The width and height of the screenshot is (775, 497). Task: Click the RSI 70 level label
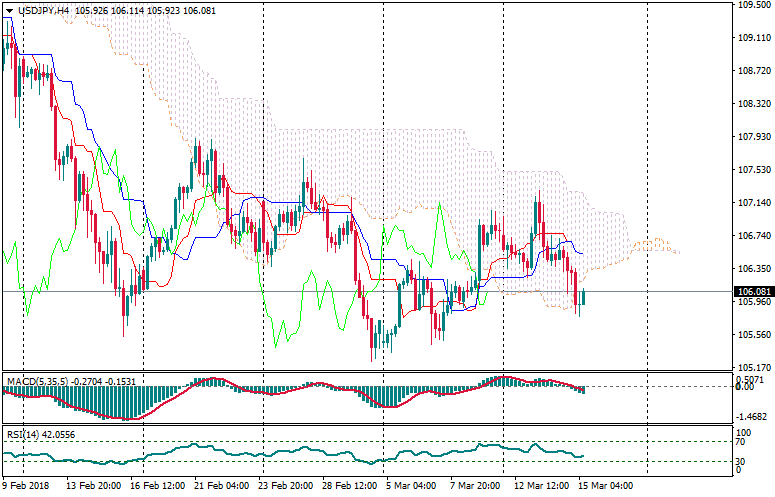[x=741, y=441]
